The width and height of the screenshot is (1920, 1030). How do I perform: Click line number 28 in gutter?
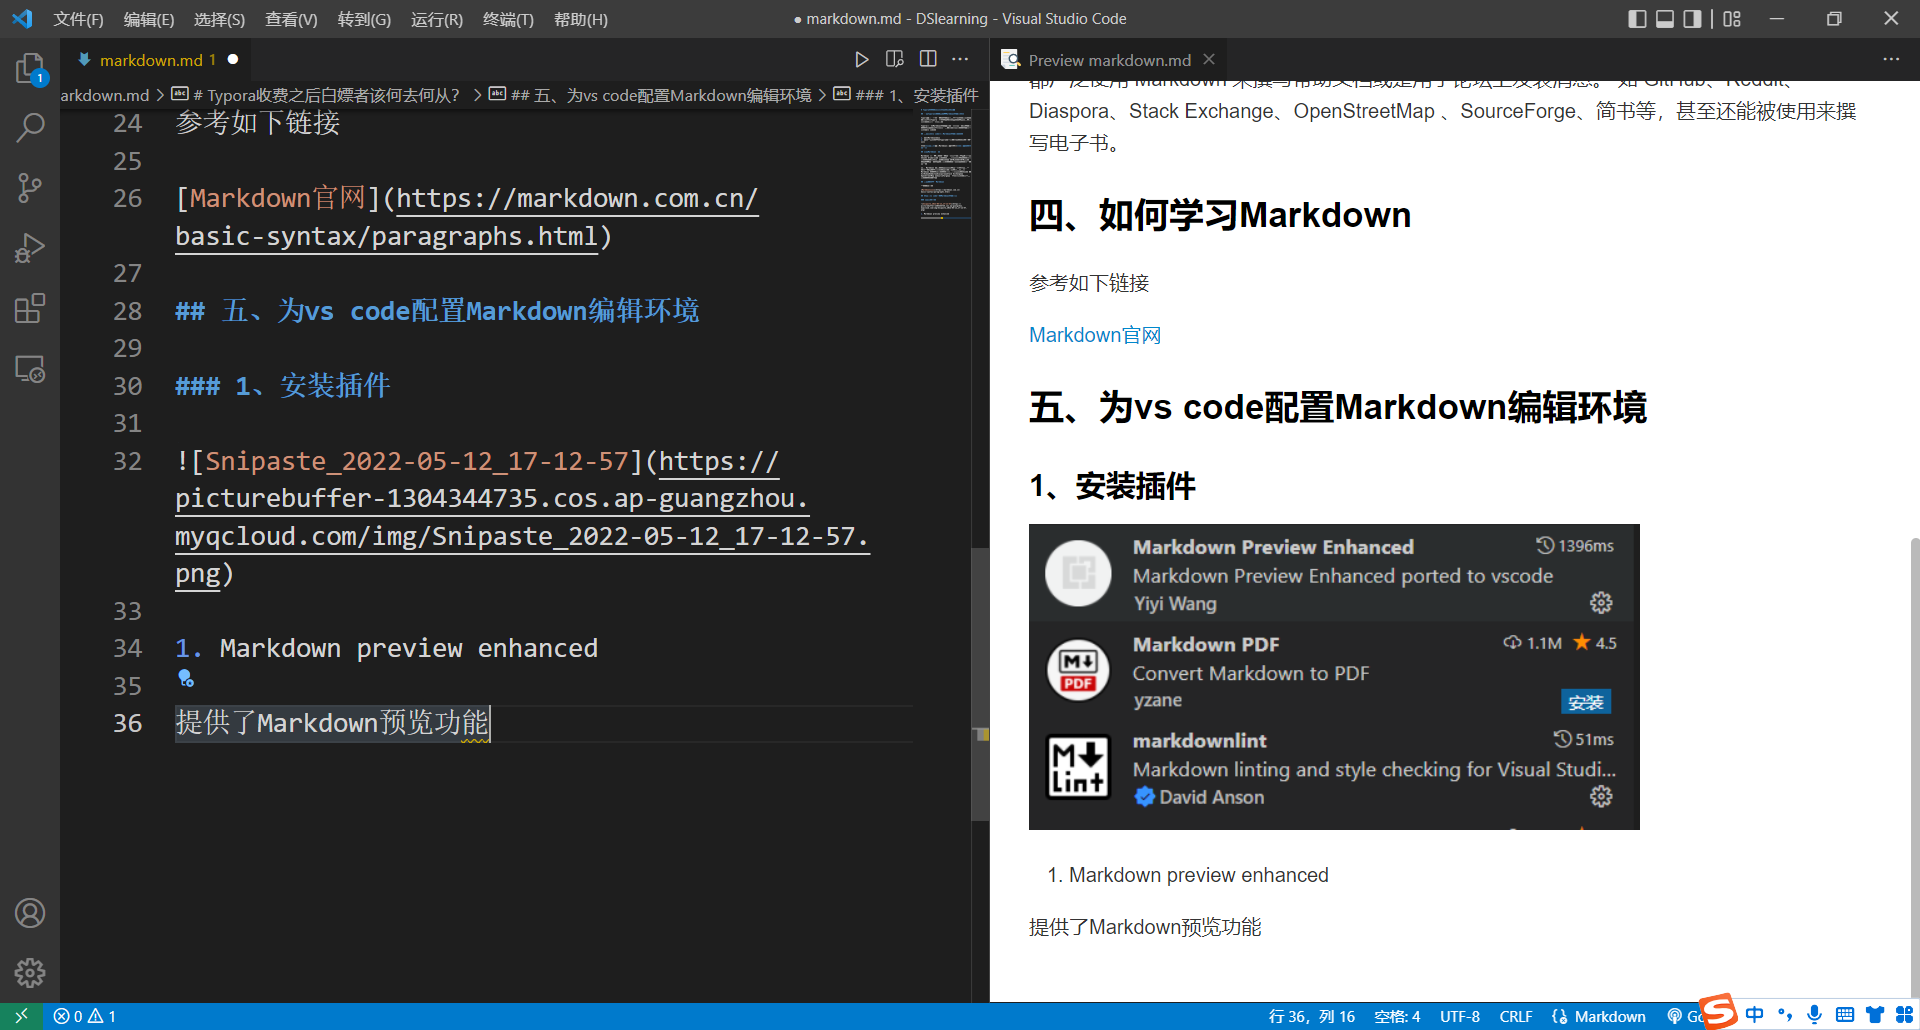tap(127, 311)
